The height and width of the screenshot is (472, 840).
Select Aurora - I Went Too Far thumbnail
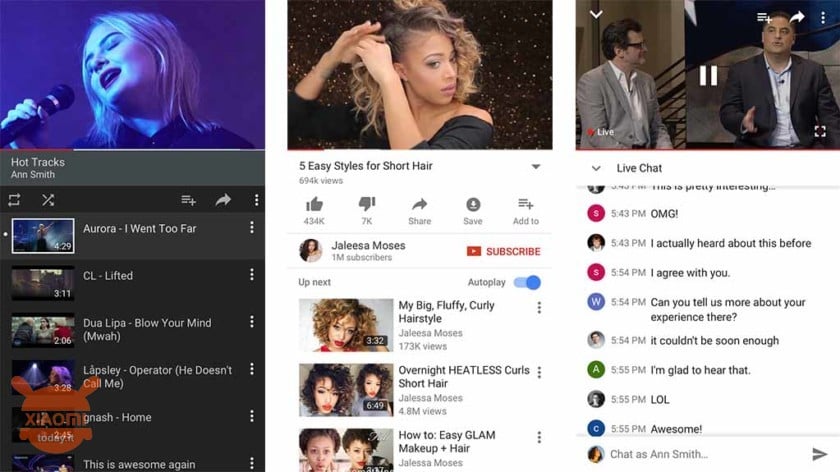point(43,236)
